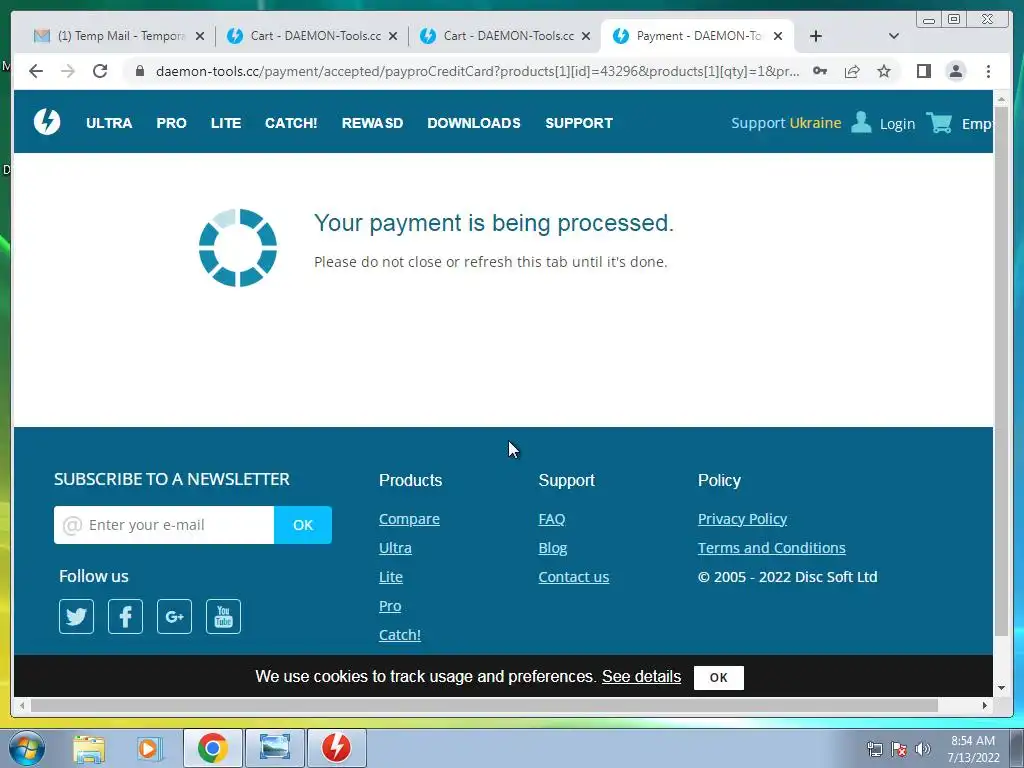Open DAEMON Tools app in taskbar
The height and width of the screenshot is (768, 1024).
[x=336, y=748]
